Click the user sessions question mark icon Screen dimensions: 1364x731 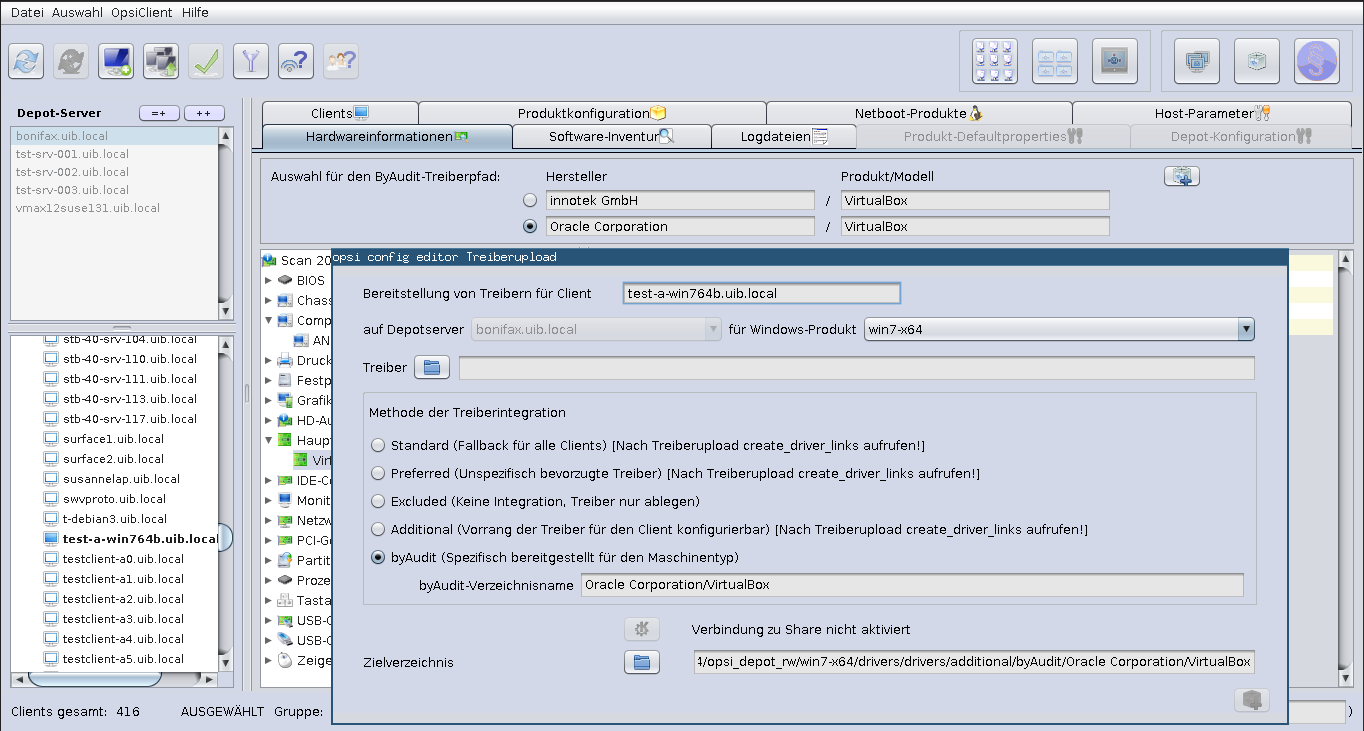tap(341, 61)
